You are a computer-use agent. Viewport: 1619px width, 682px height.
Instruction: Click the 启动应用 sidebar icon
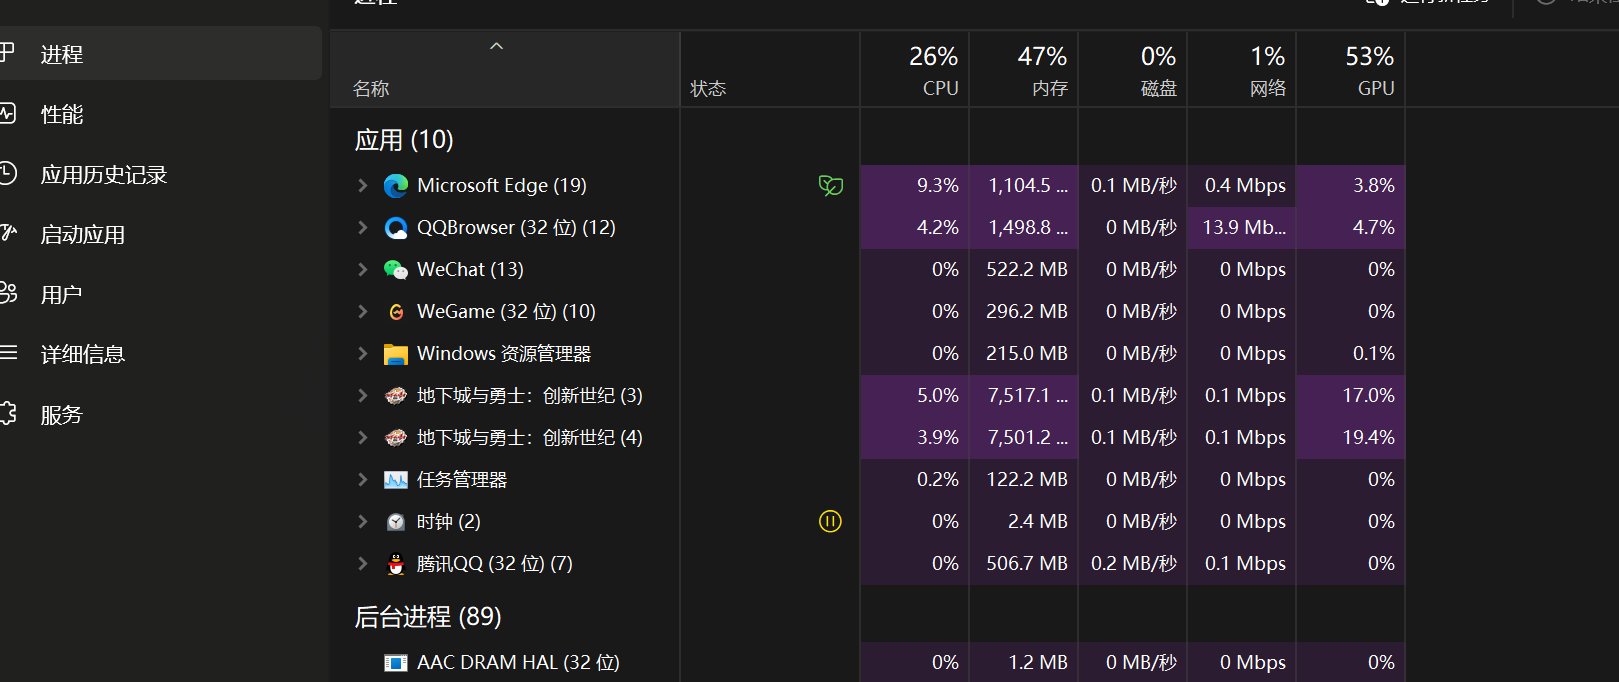pos(7,234)
